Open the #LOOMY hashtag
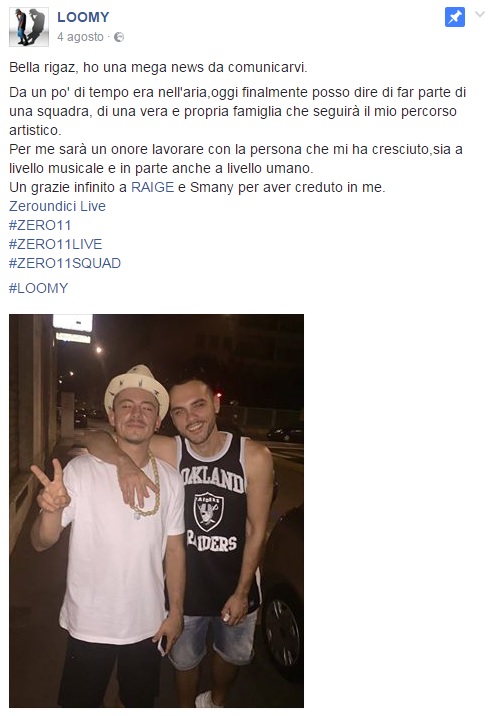Image resolution: width=496 pixels, height=716 pixels. click(38, 288)
